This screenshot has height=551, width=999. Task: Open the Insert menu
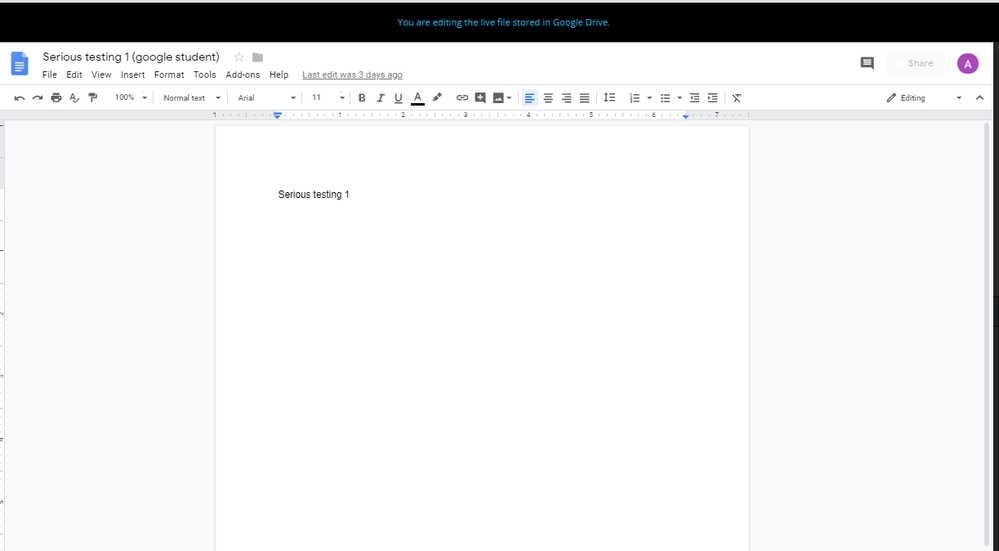(133, 75)
